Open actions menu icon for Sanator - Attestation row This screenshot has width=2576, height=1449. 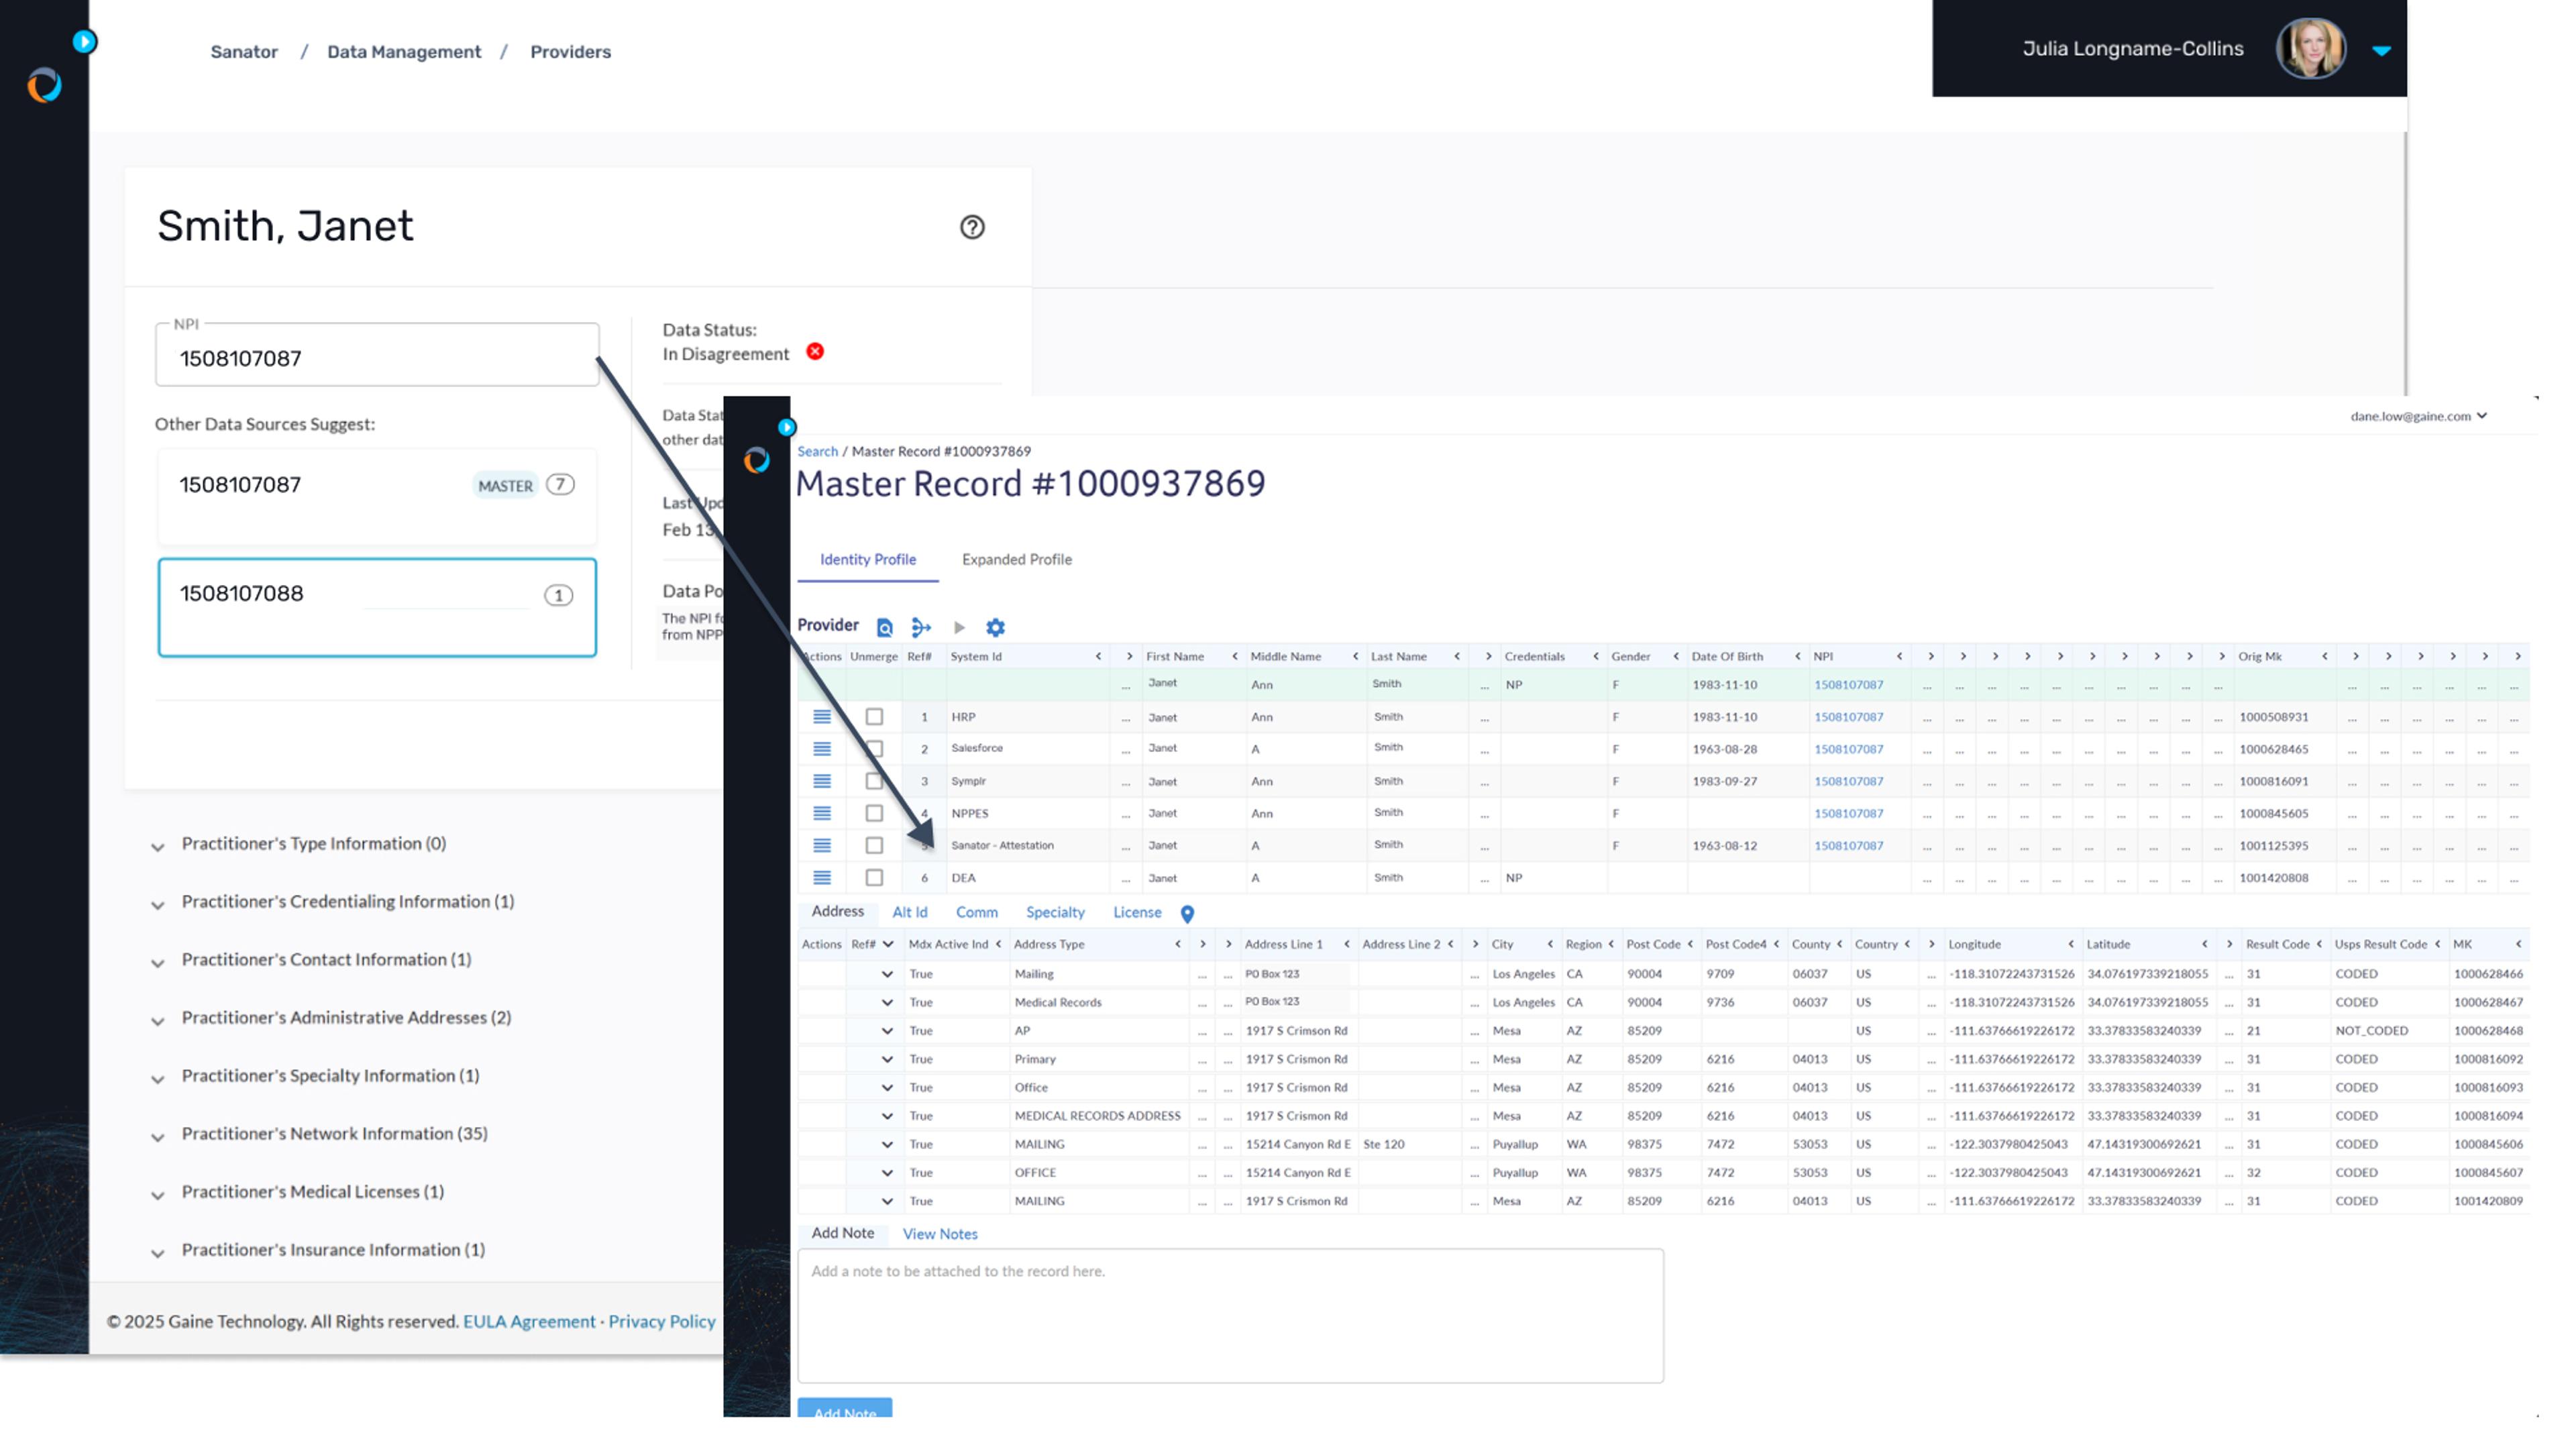pyautogui.click(x=822, y=845)
